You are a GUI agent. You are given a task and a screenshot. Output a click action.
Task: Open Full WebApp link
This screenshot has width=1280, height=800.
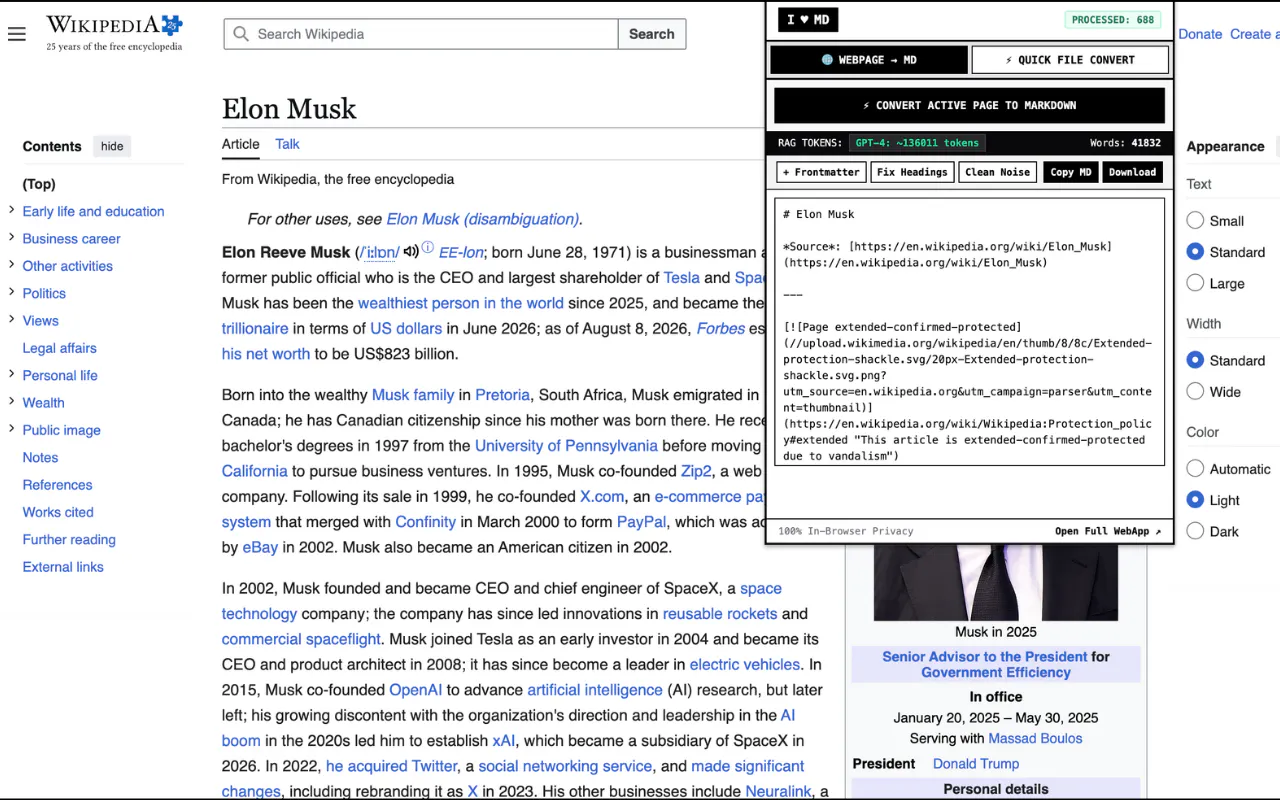point(1108,531)
